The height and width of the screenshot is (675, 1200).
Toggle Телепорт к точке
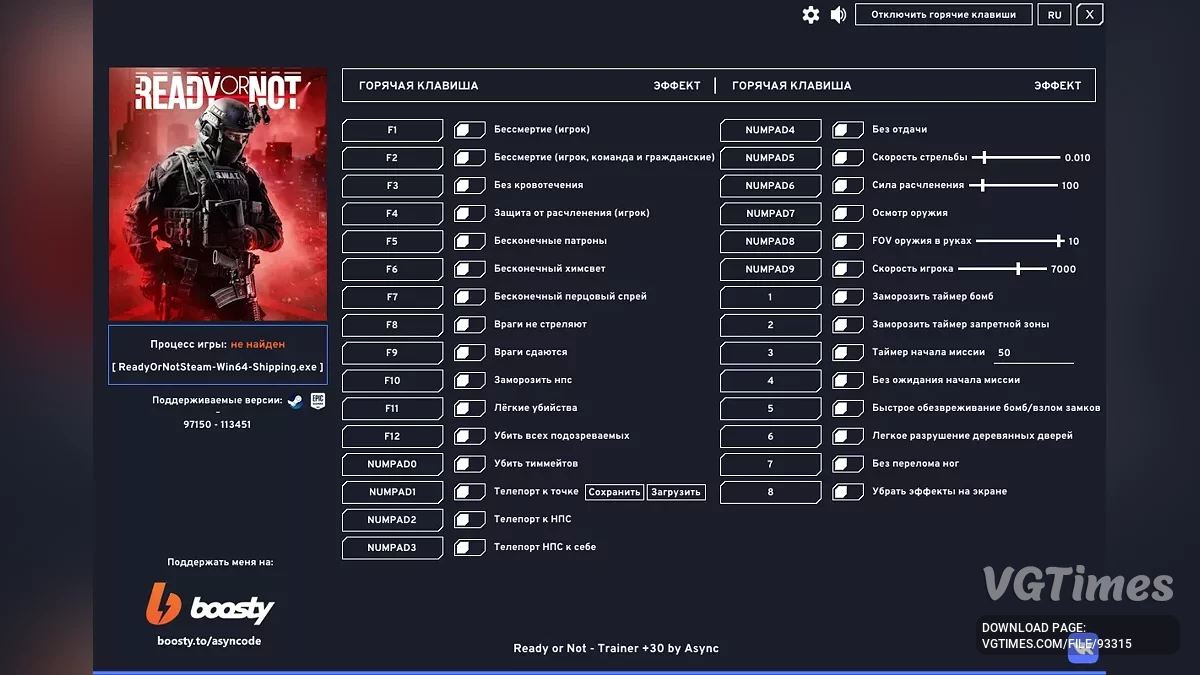[x=469, y=492]
